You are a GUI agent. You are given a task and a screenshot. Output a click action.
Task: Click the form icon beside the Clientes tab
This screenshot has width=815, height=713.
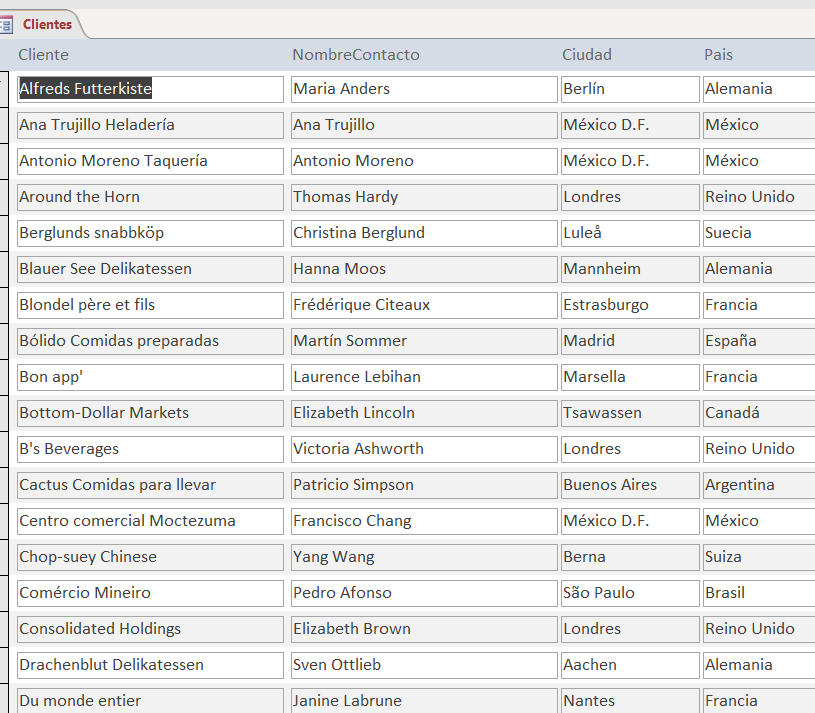6,24
